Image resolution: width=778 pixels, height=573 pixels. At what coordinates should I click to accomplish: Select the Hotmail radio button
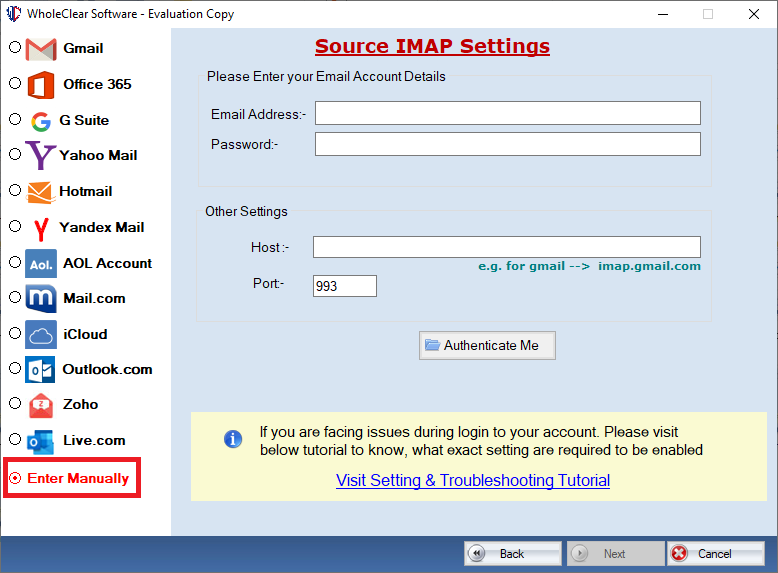[x=15, y=190]
